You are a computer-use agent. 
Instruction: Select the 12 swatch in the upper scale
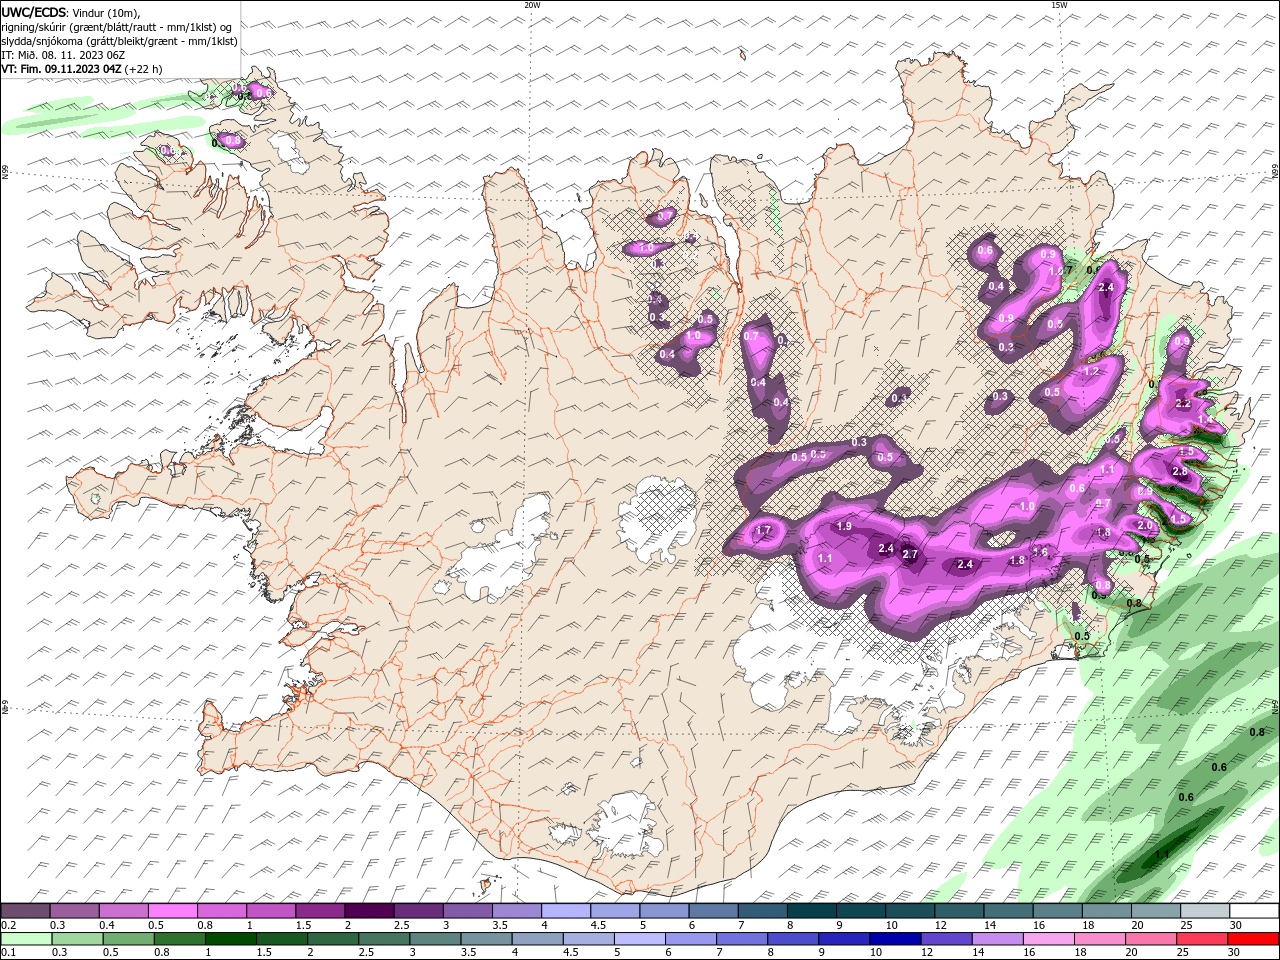[958, 911]
